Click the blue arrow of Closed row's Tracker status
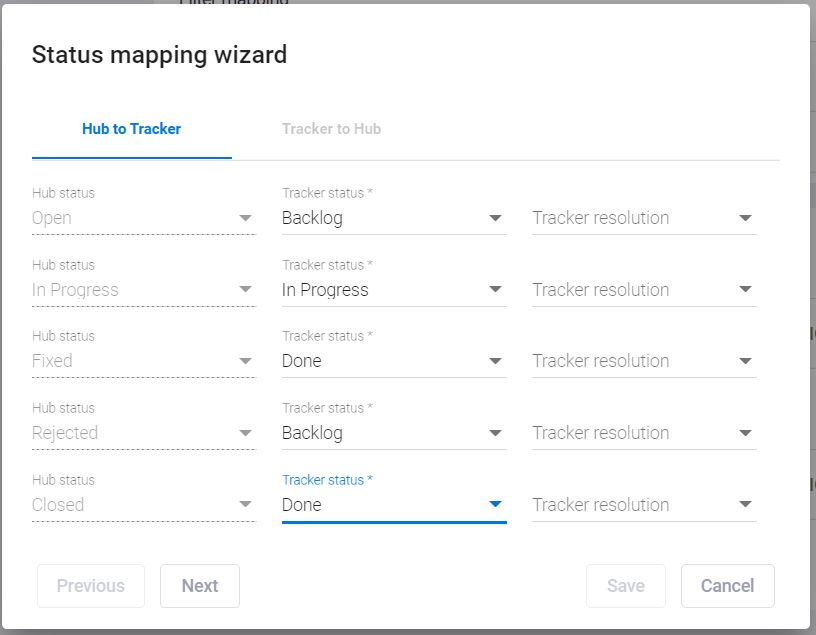 pyautogui.click(x=495, y=504)
